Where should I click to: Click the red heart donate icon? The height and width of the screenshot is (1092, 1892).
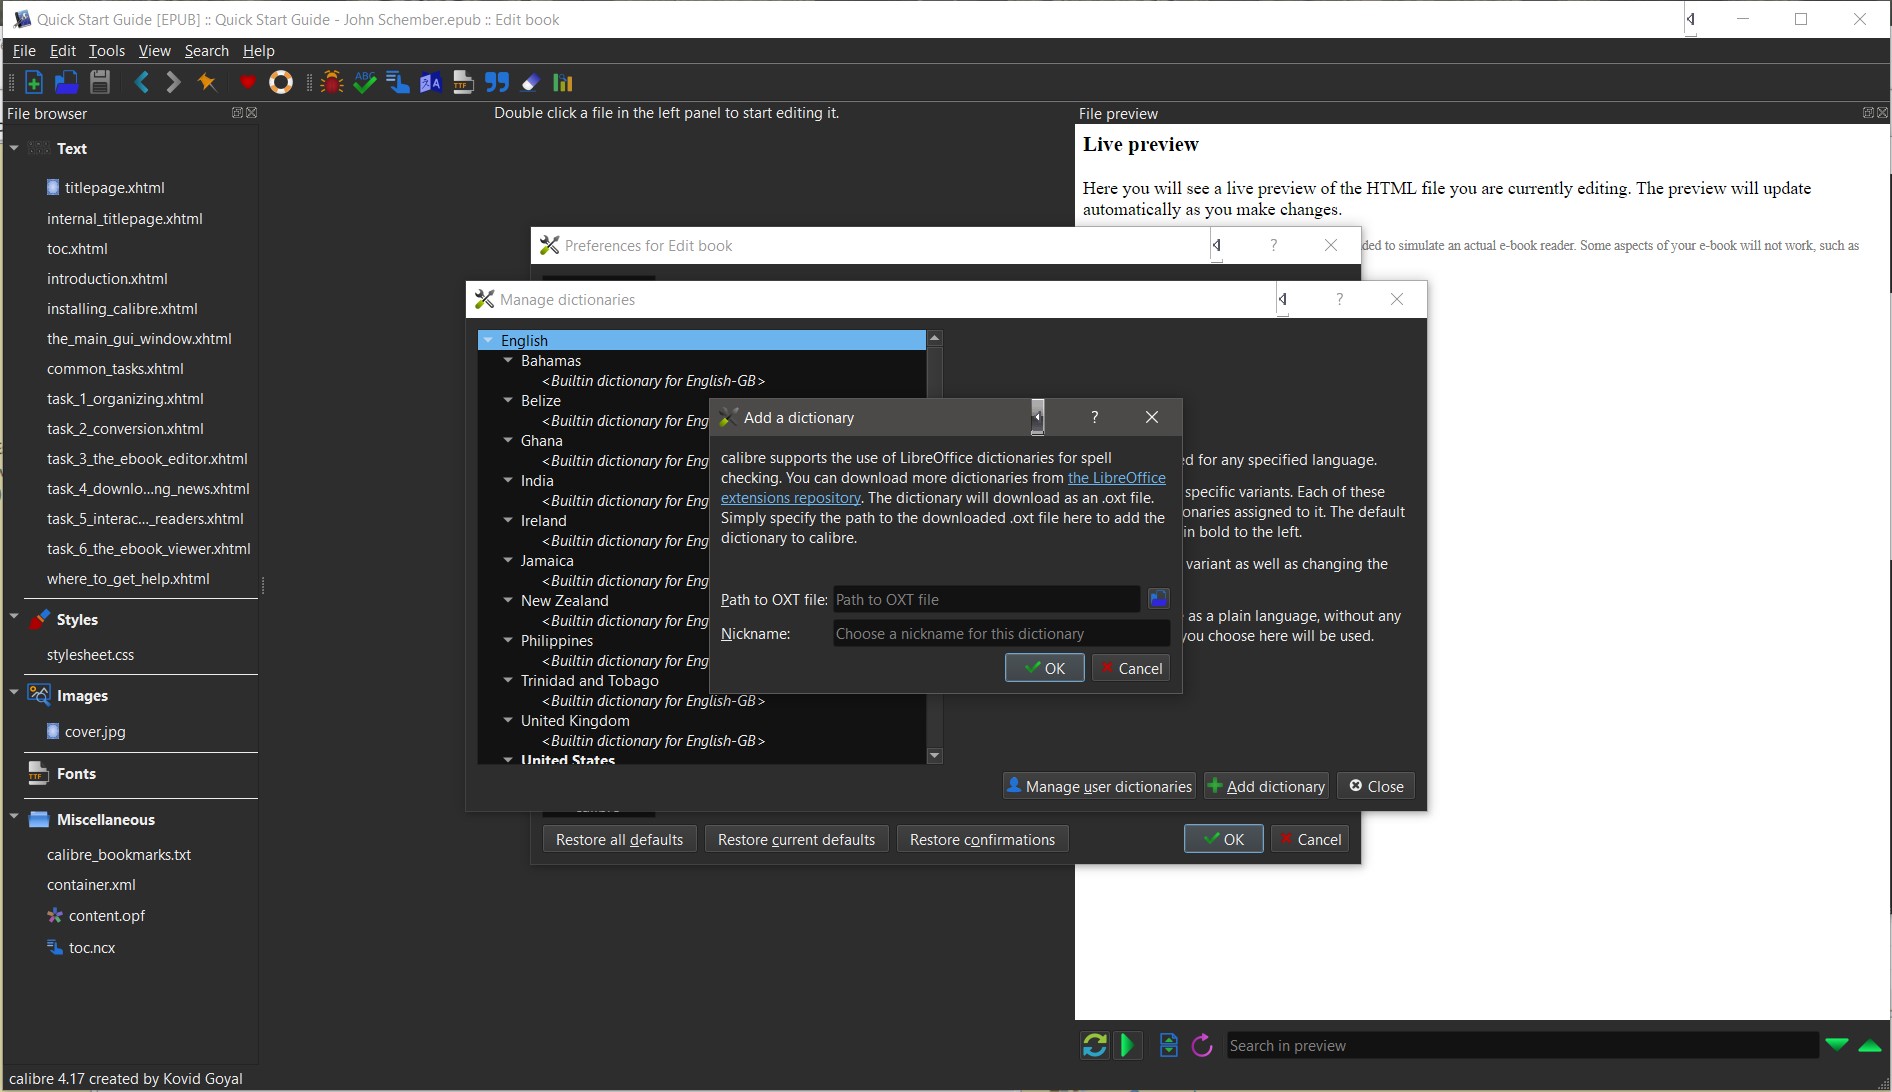248,83
